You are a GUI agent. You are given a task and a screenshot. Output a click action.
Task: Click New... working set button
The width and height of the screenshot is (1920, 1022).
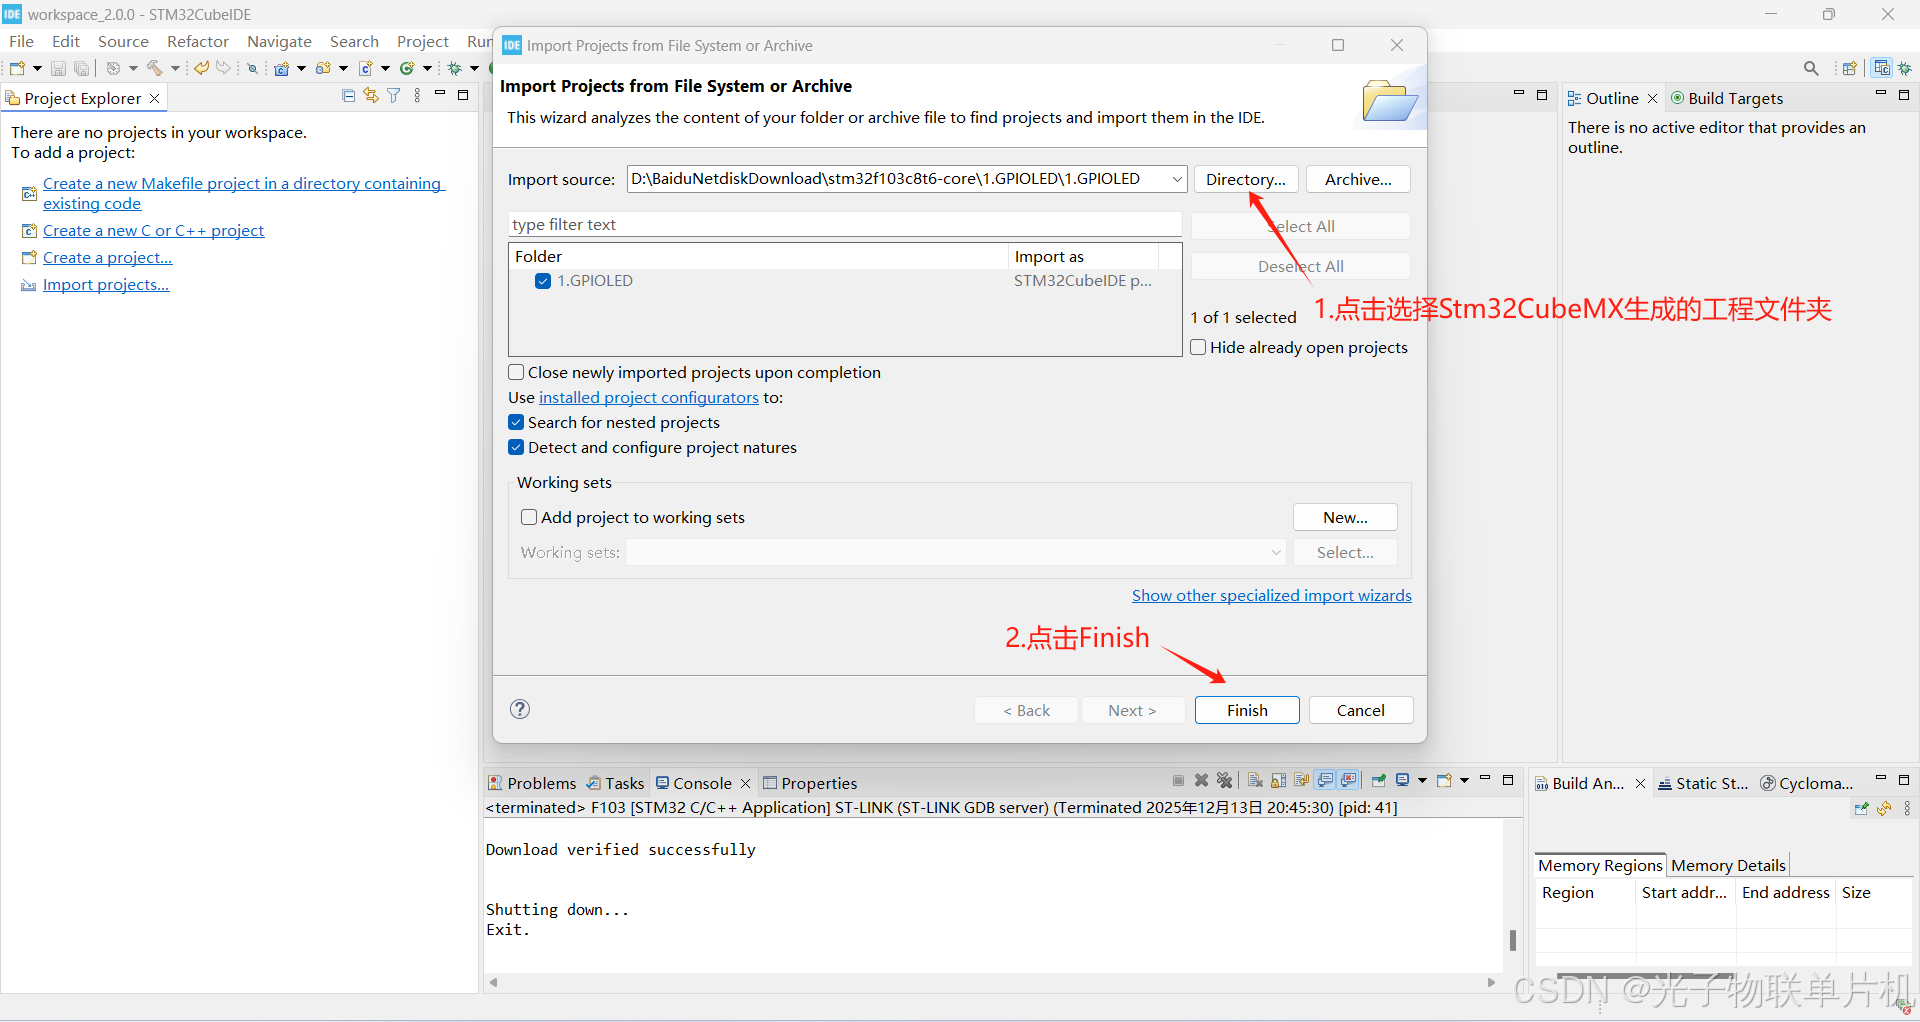click(x=1345, y=517)
